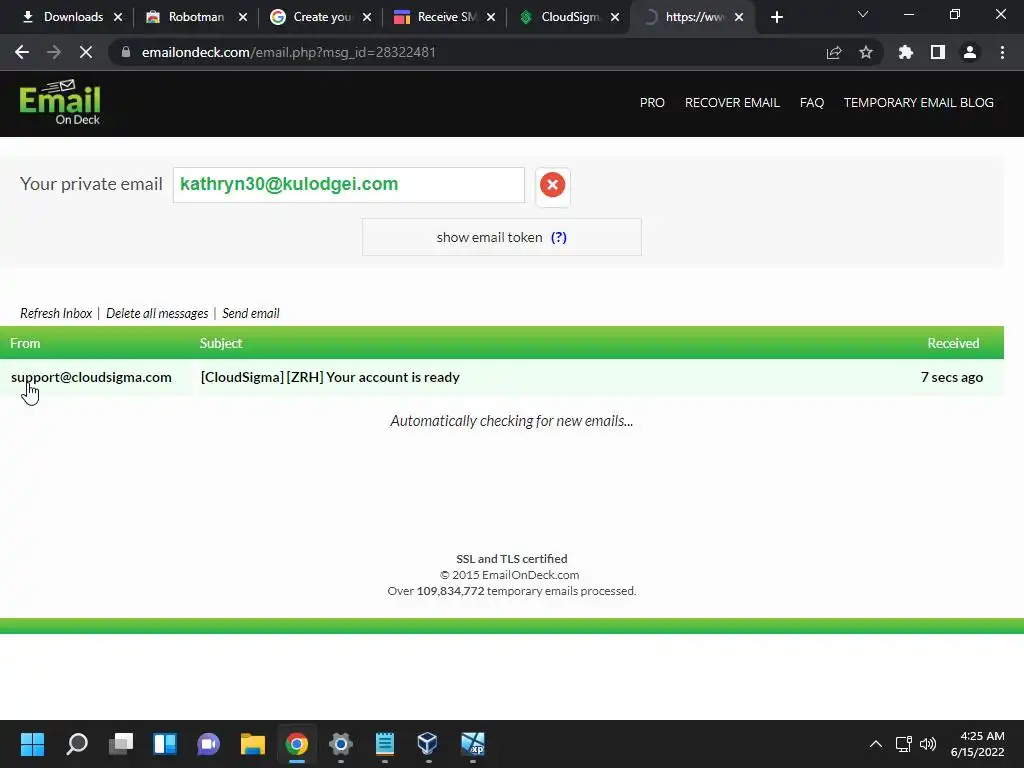Open the extensions puzzle icon
1024x768 pixels.
(x=905, y=52)
